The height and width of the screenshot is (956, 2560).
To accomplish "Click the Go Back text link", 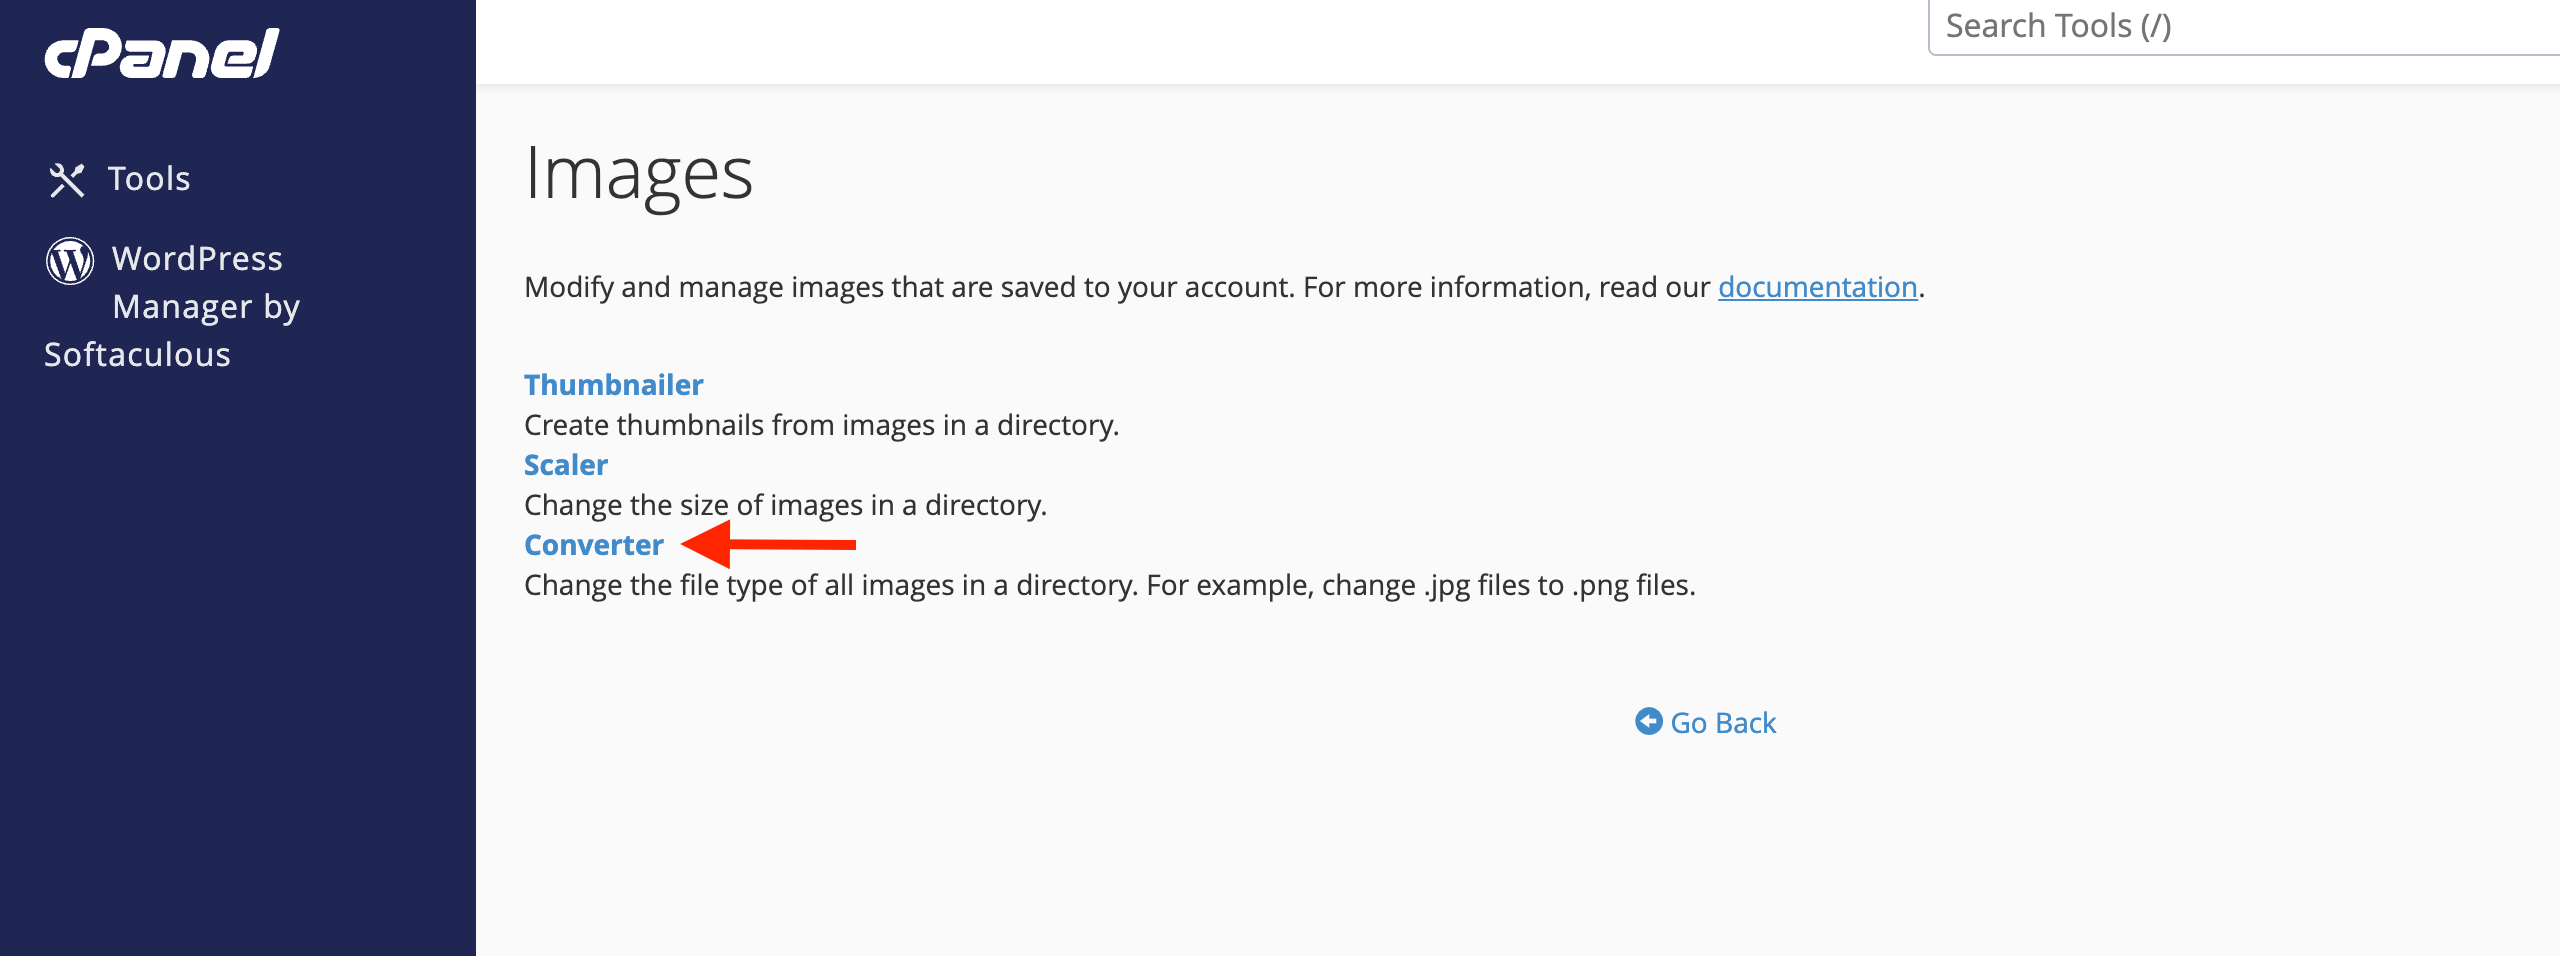I will [1723, 723].
